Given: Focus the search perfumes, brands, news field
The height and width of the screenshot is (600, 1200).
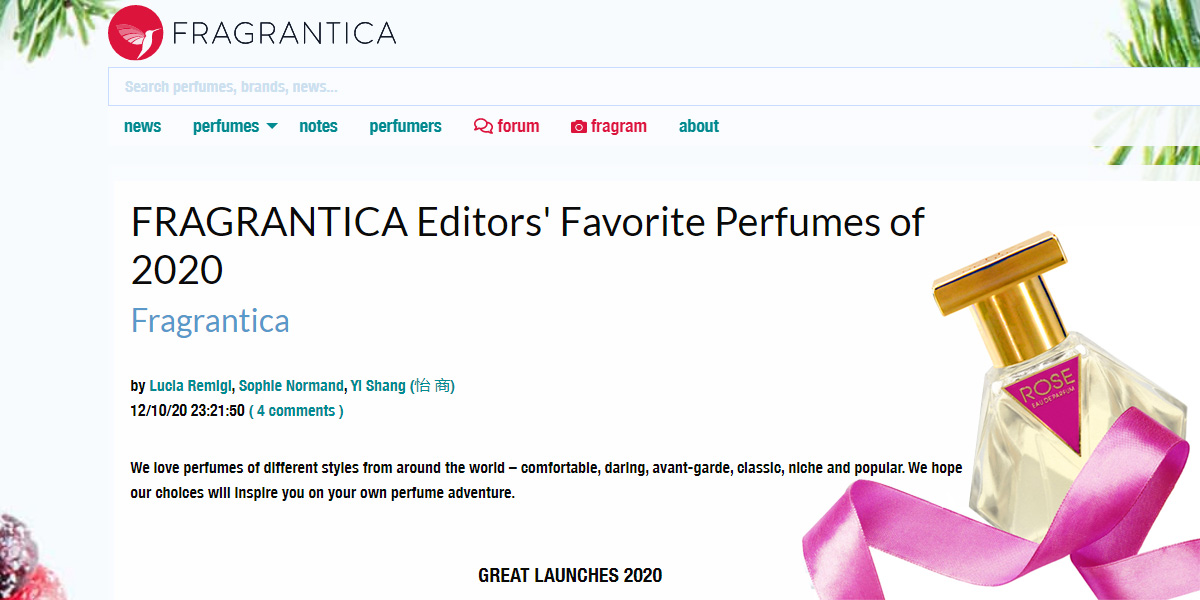Looking at the screenshot, I should point(600,87).
